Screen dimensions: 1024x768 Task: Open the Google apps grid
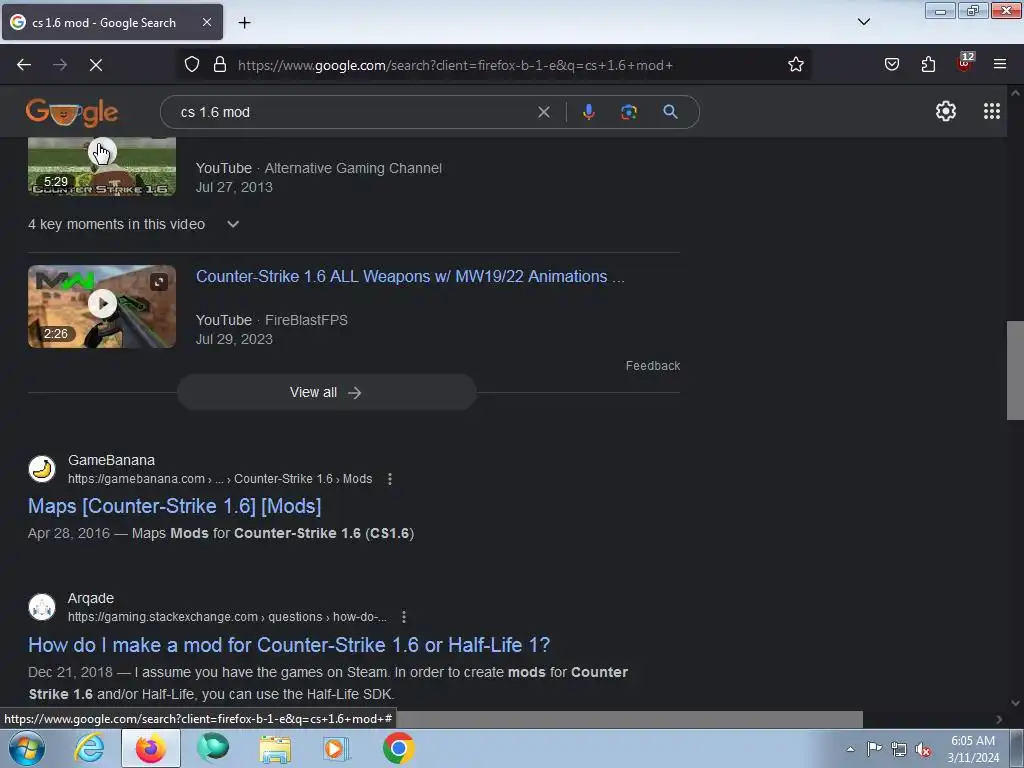pos(991,112)
